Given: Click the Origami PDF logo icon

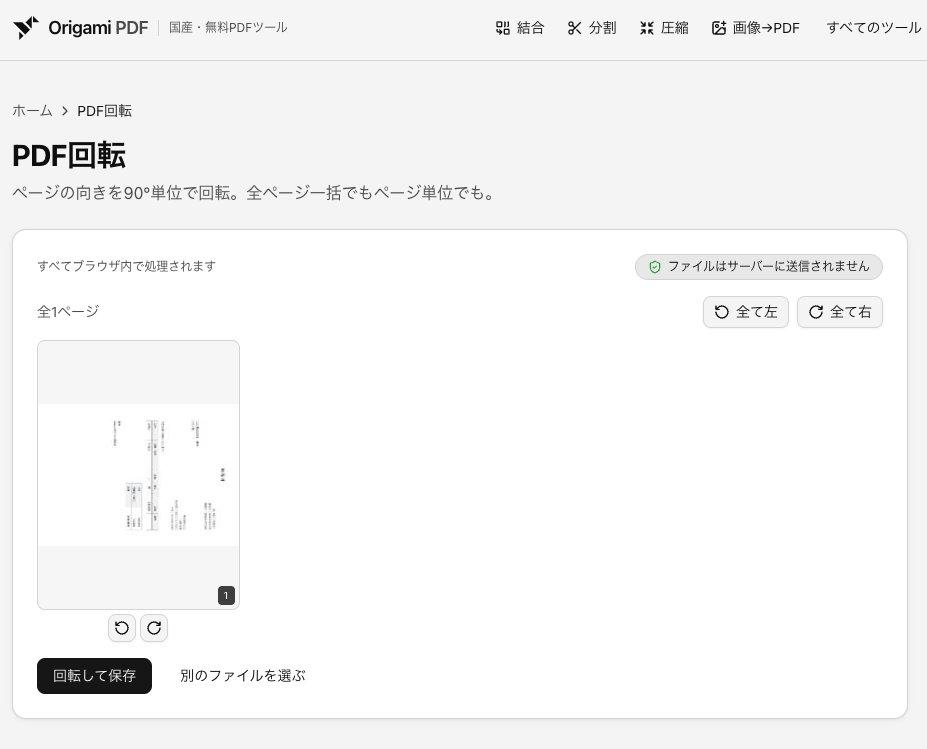Looking at the screenshot, I should point(26,28).
